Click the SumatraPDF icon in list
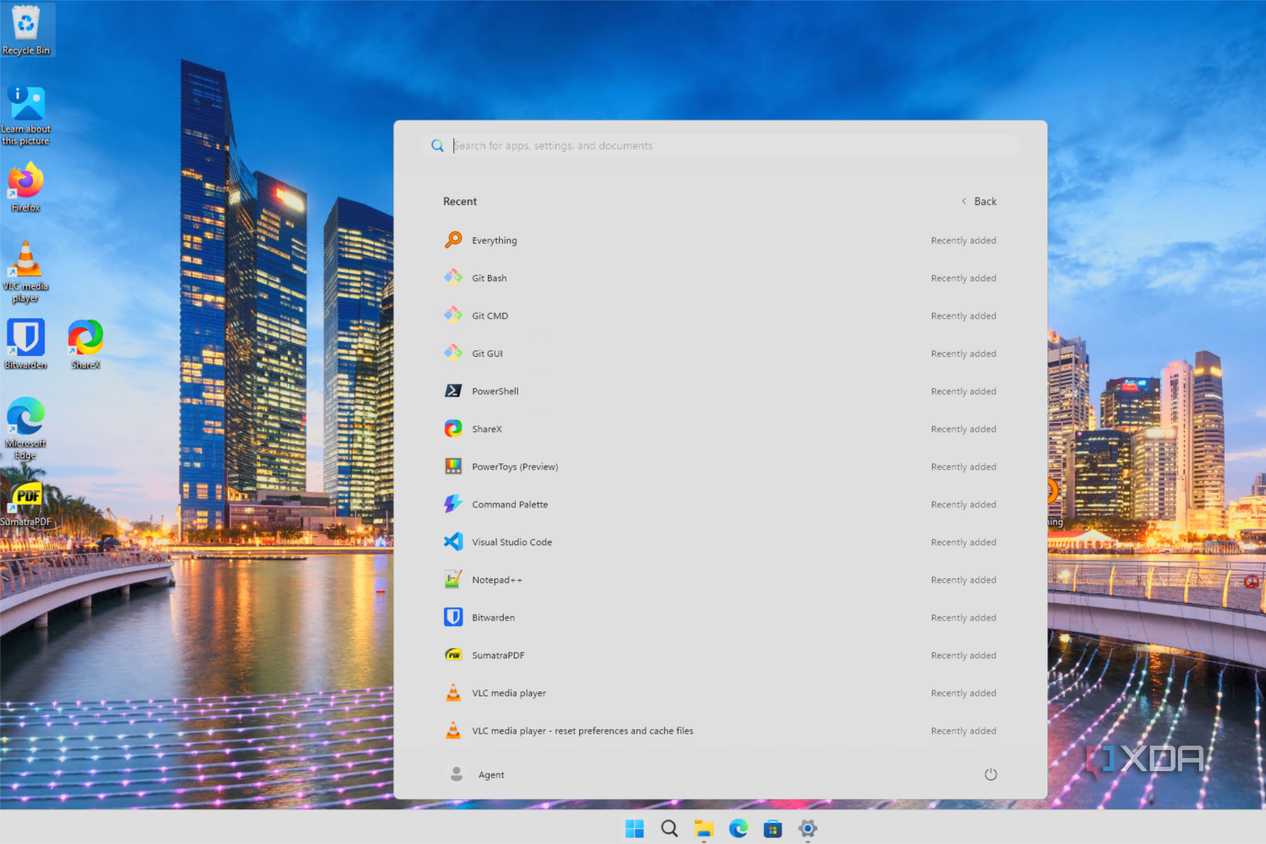Viewport: 1266px width, 844px height. pos(453,655)
